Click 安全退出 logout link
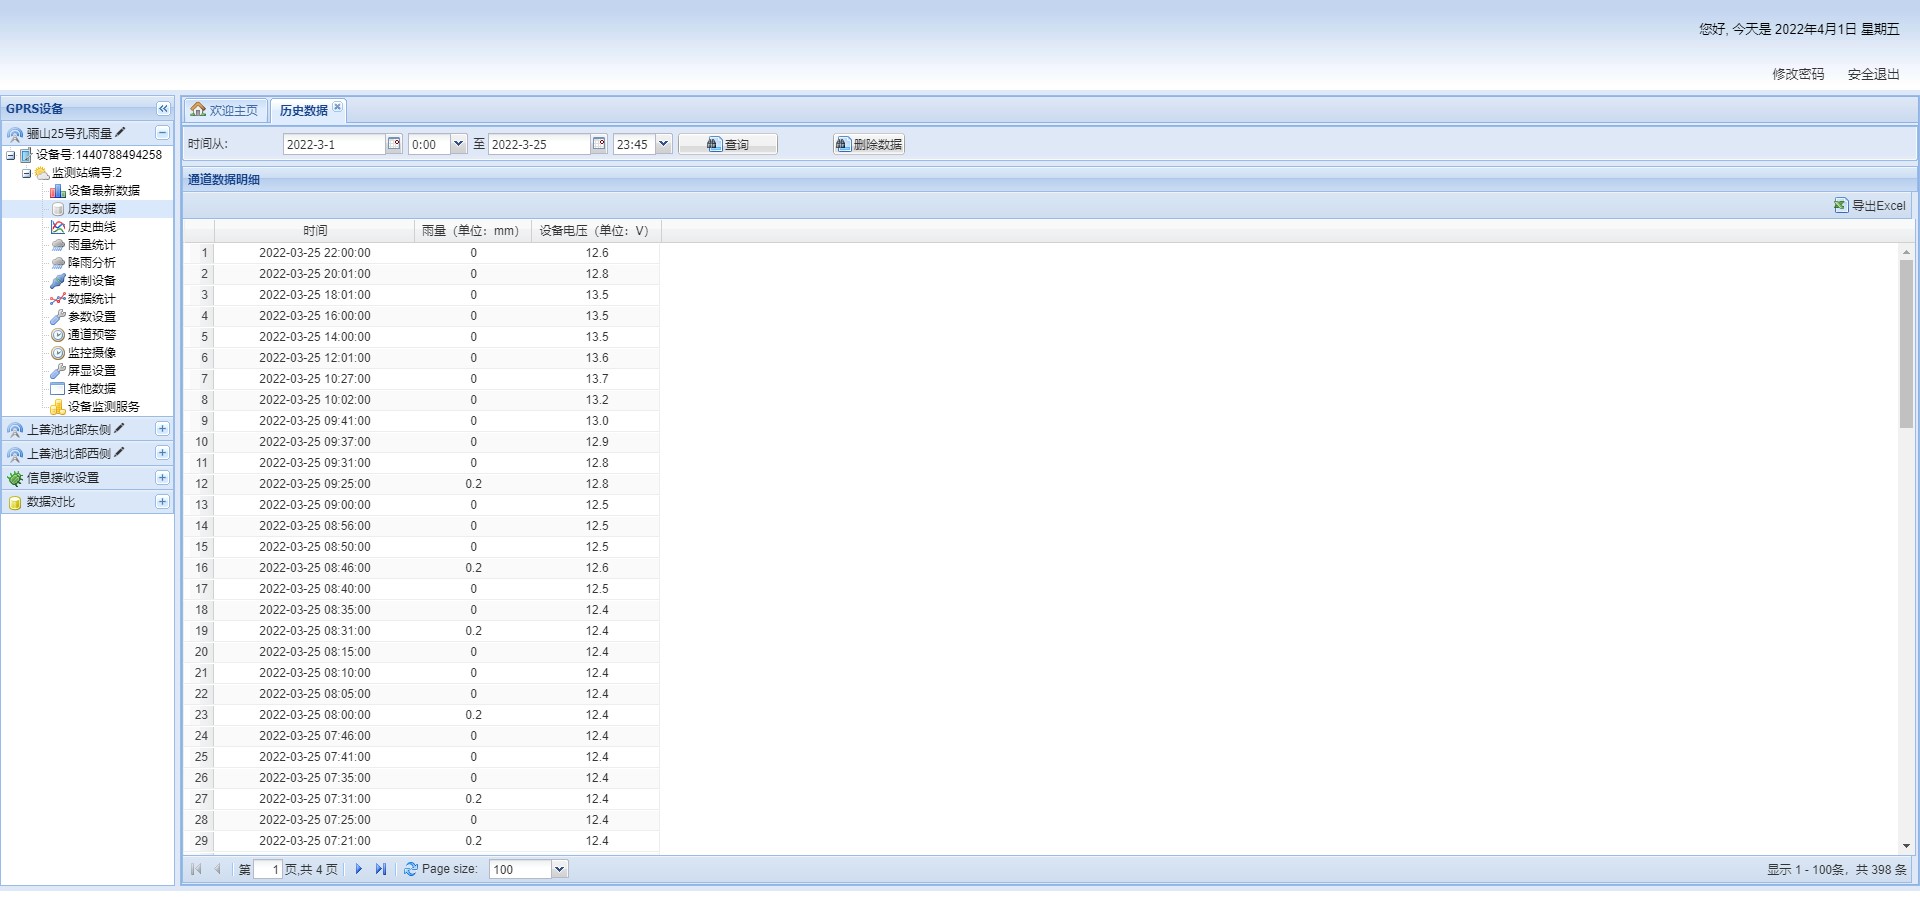1920x915 pixels. 1873,74
